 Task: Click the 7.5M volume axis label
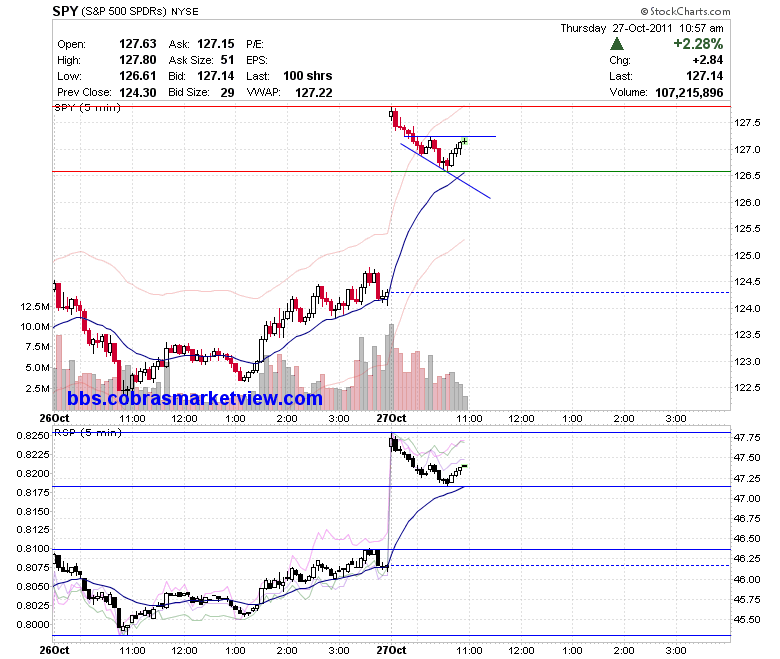pyautogui.click(x=37, y=347)
